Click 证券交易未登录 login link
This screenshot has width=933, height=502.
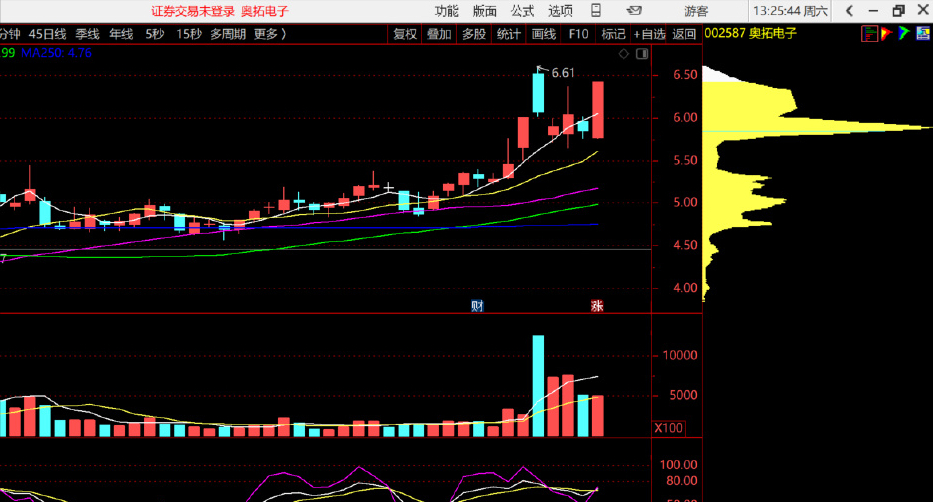[x=193, y=11]
